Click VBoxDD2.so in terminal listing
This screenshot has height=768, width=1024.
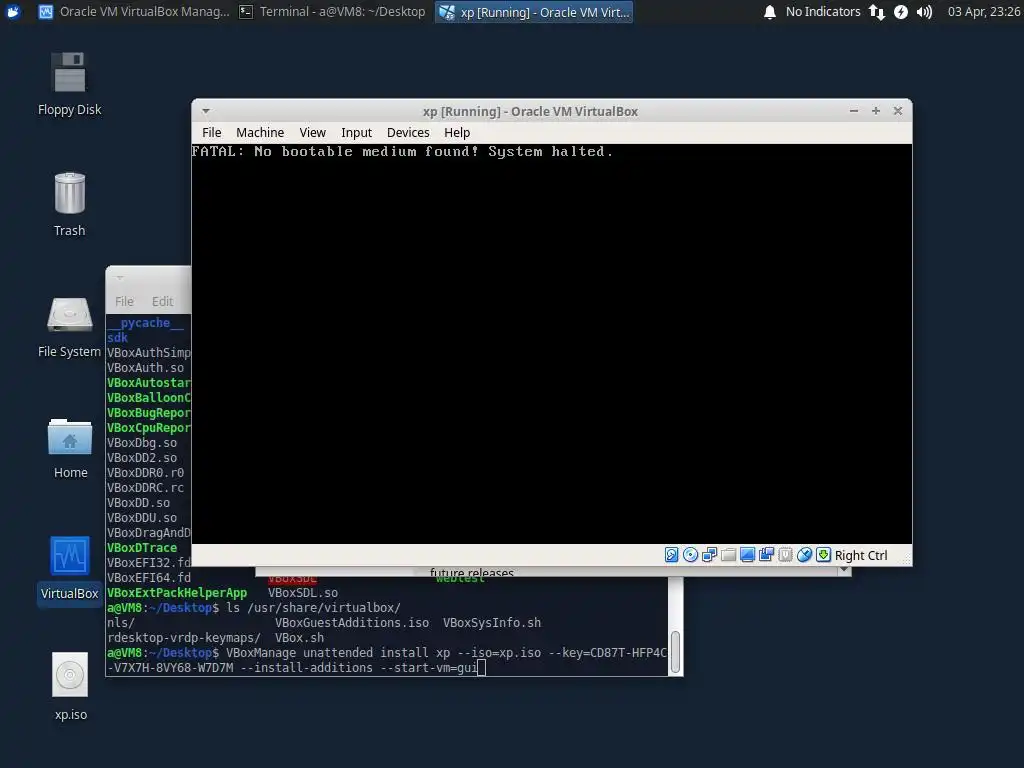[x=142, y=458]
